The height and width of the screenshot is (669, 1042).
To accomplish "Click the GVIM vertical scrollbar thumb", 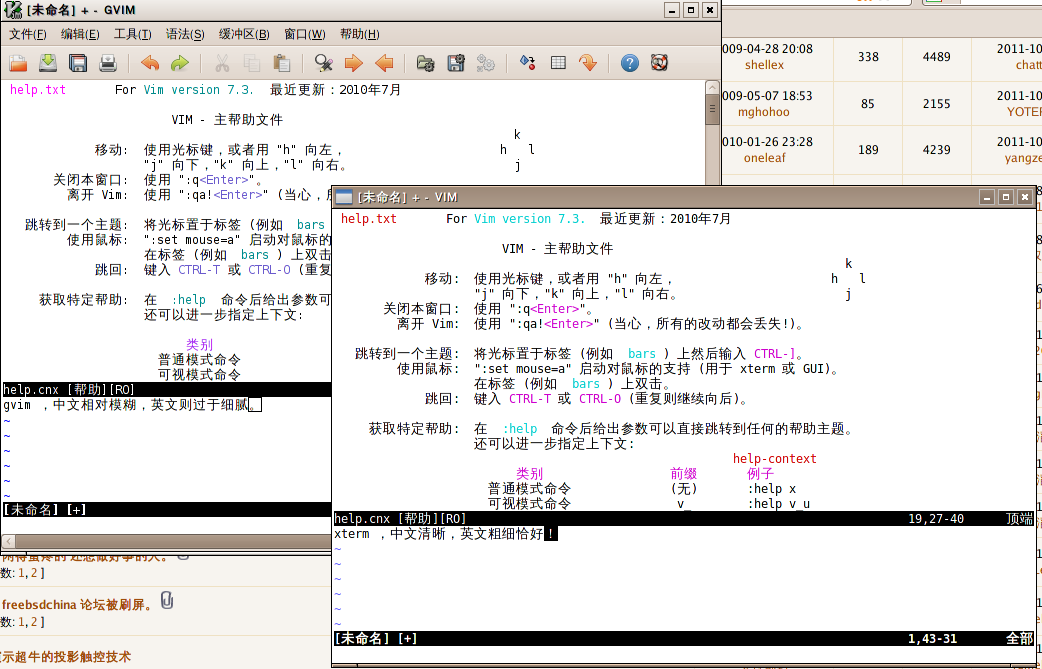I will coord(712,109).
